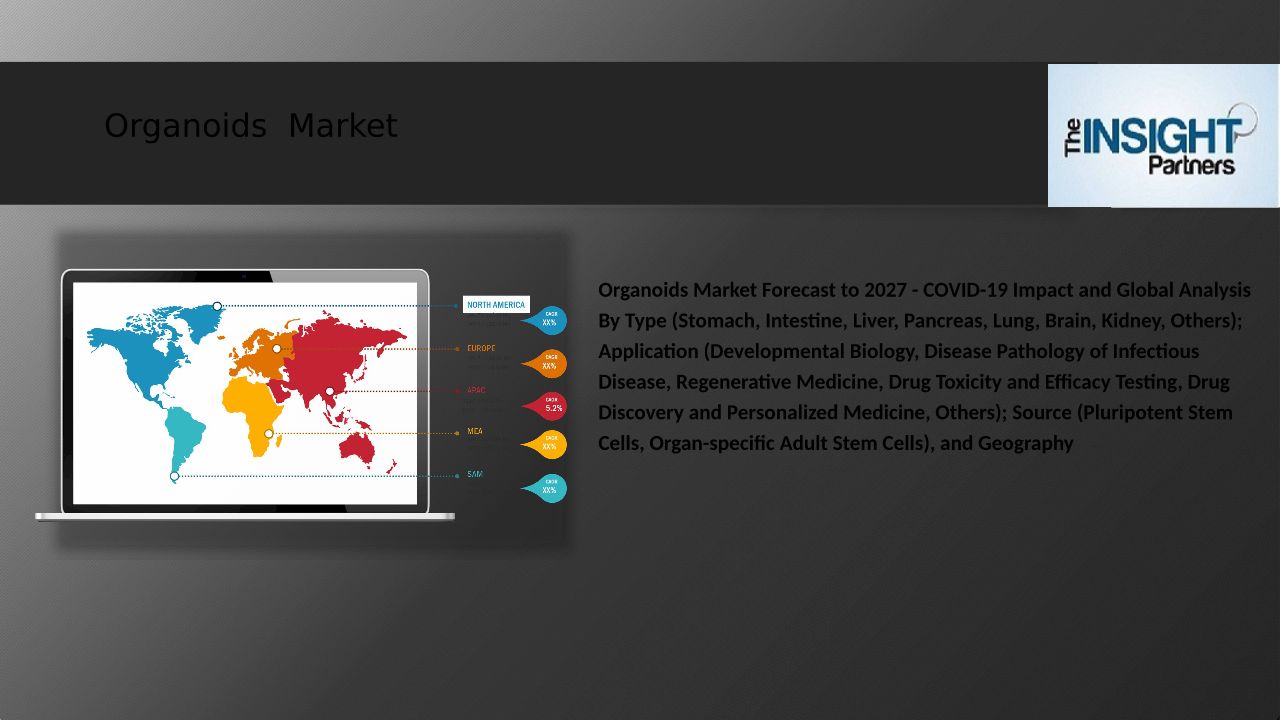Click the Organoids Market Forecast description paragraph
The image size is (1280, 720).
pyautogui.click(x=924, y=366)
